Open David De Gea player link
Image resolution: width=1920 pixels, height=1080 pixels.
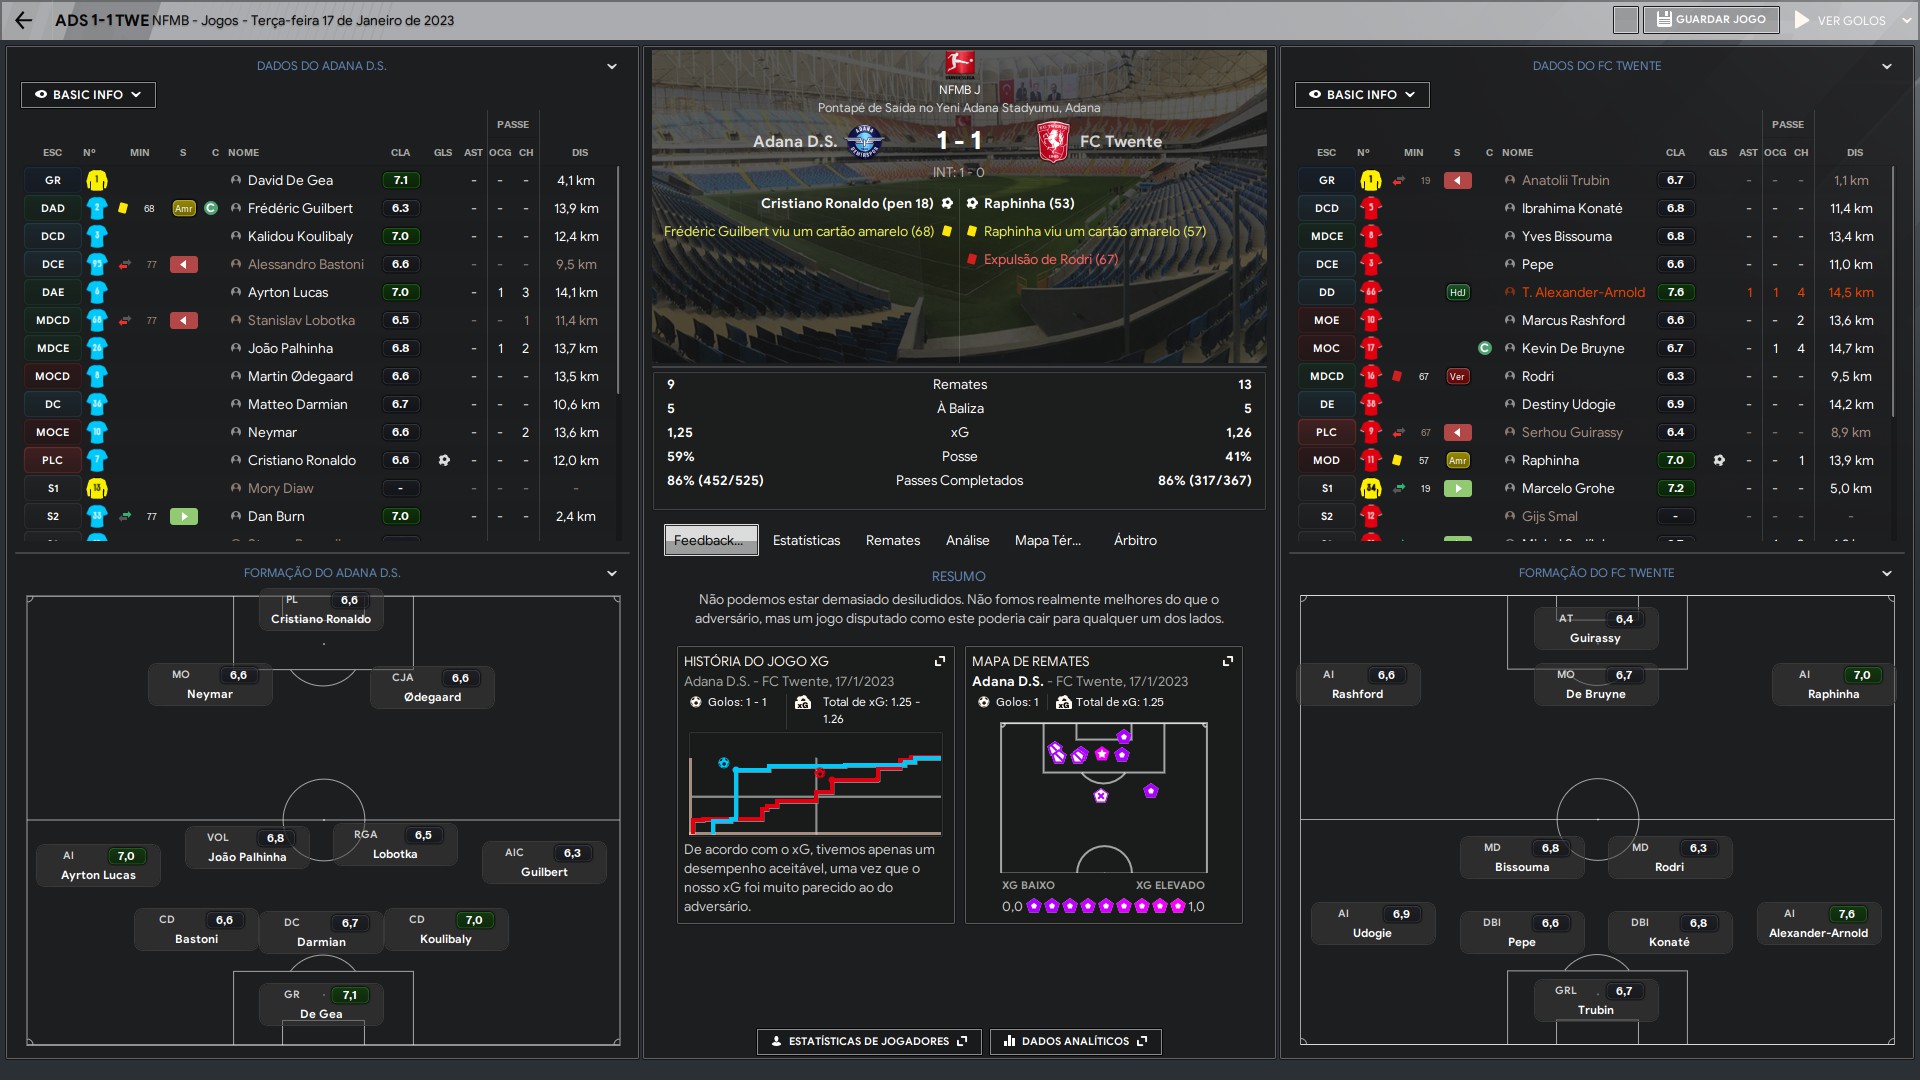290,181
